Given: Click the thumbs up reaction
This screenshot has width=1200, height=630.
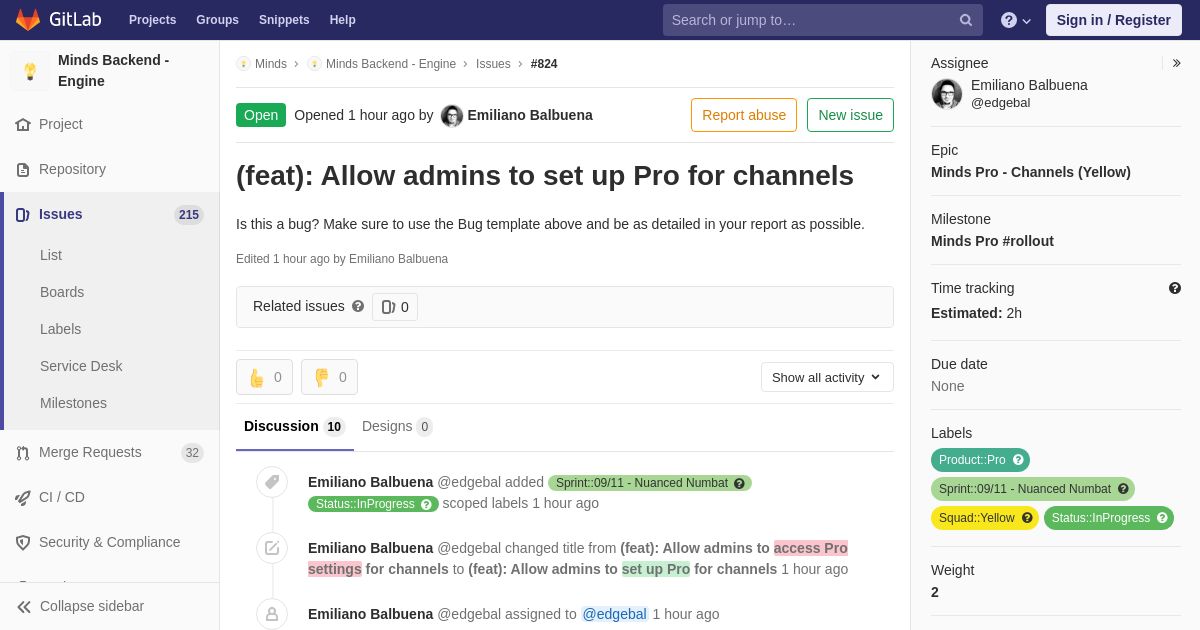Looking at the screenshot, I should pos(264,377).
